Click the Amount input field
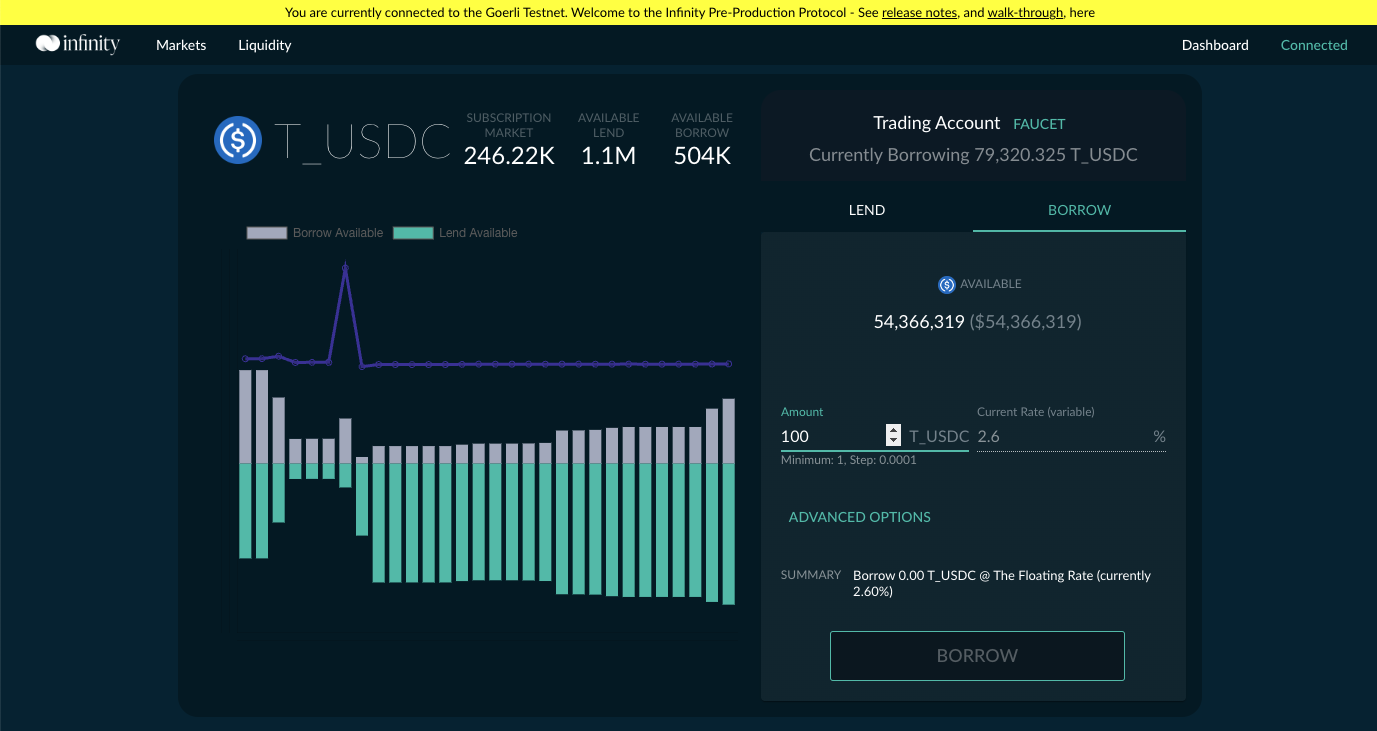Viewport: 1377px width, 731px height. pyautogui.click(x=831, y=436)
